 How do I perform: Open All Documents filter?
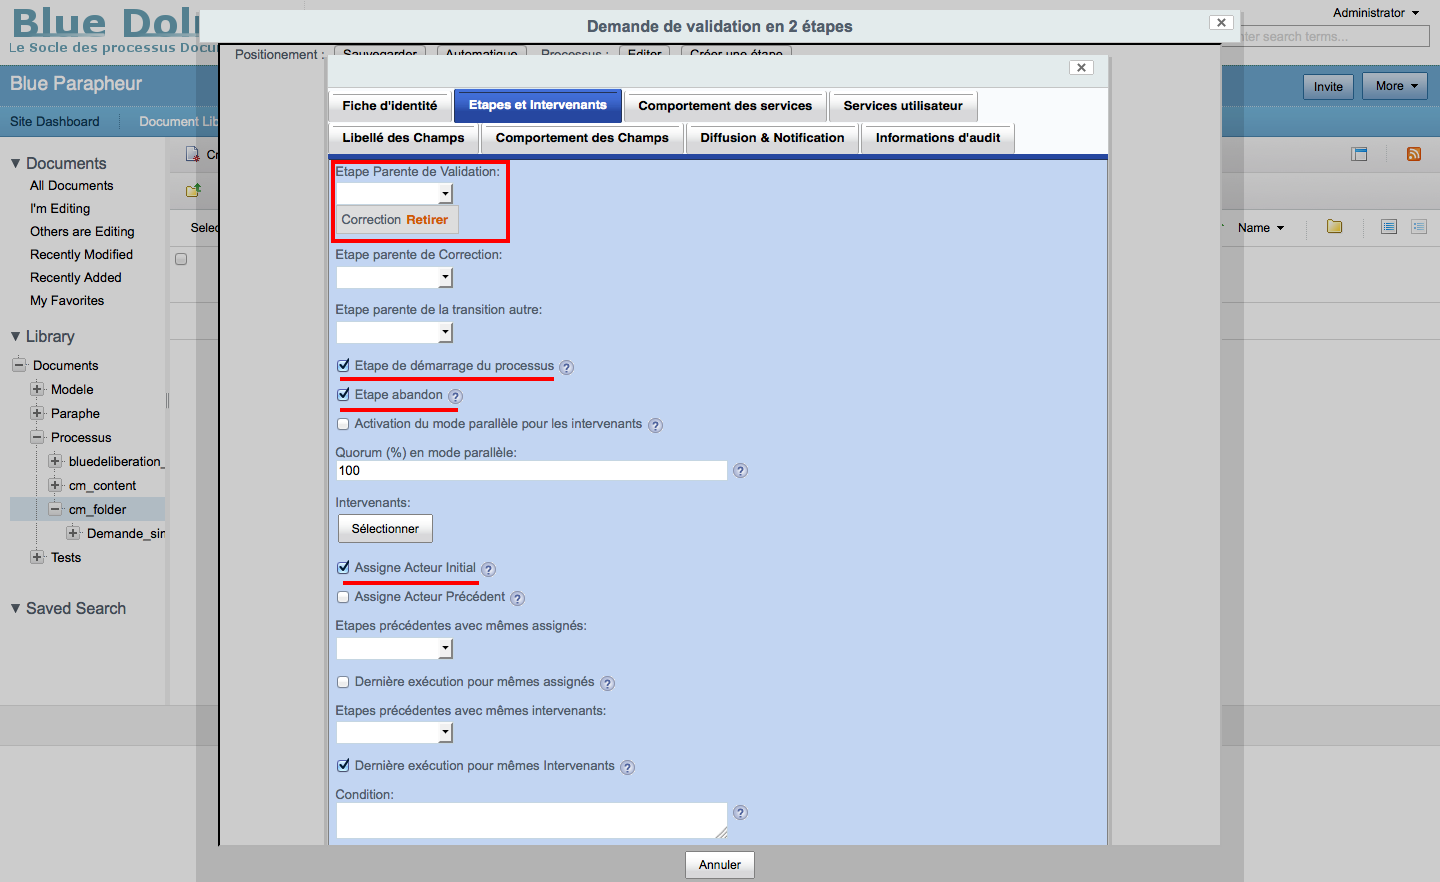72,186
